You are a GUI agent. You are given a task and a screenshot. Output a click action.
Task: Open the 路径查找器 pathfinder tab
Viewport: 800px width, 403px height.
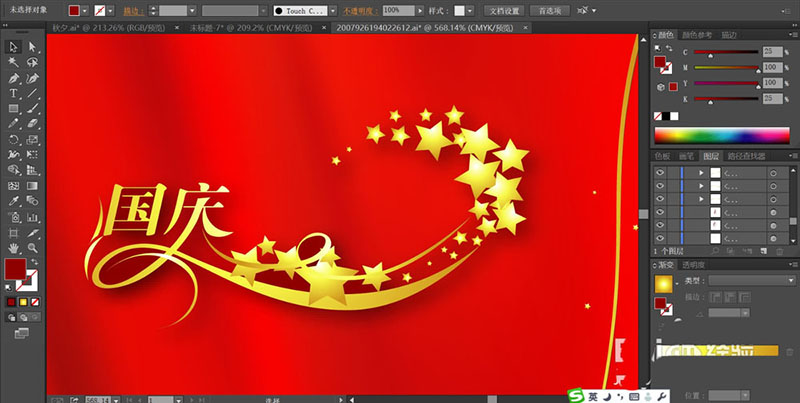tap(746, 156)
